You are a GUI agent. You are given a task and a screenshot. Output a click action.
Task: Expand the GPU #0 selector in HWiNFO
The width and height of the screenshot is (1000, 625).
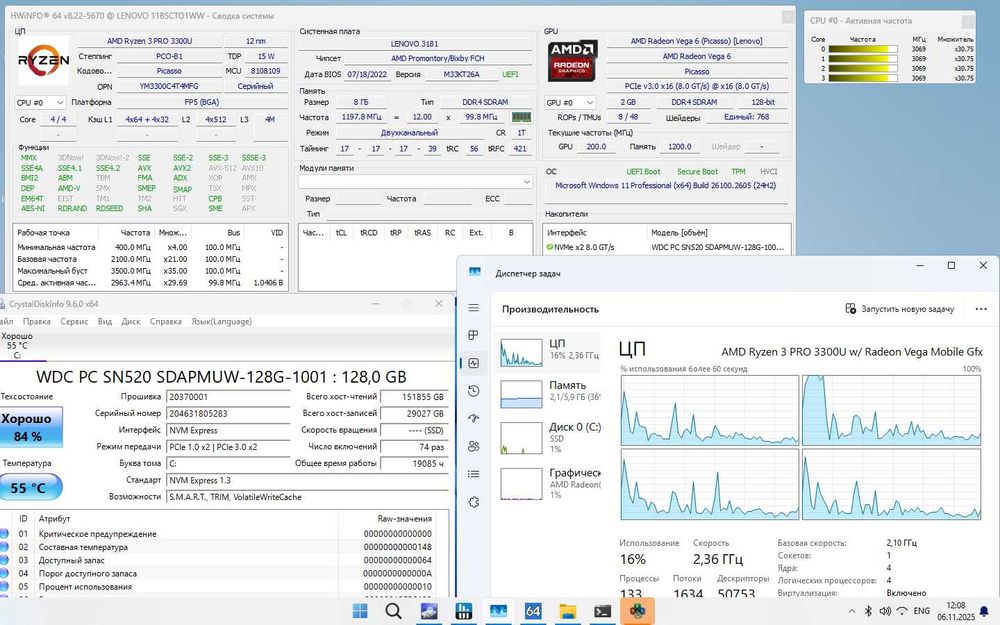click(570, 102)
